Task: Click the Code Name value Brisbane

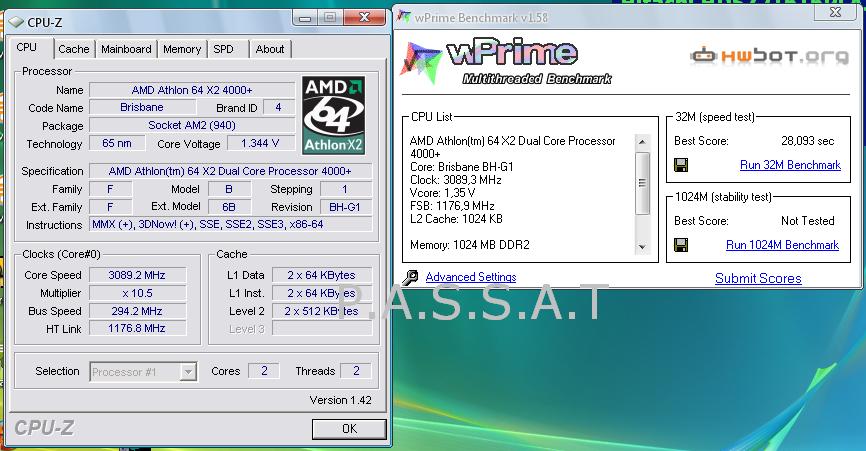Action: [142, 108]
